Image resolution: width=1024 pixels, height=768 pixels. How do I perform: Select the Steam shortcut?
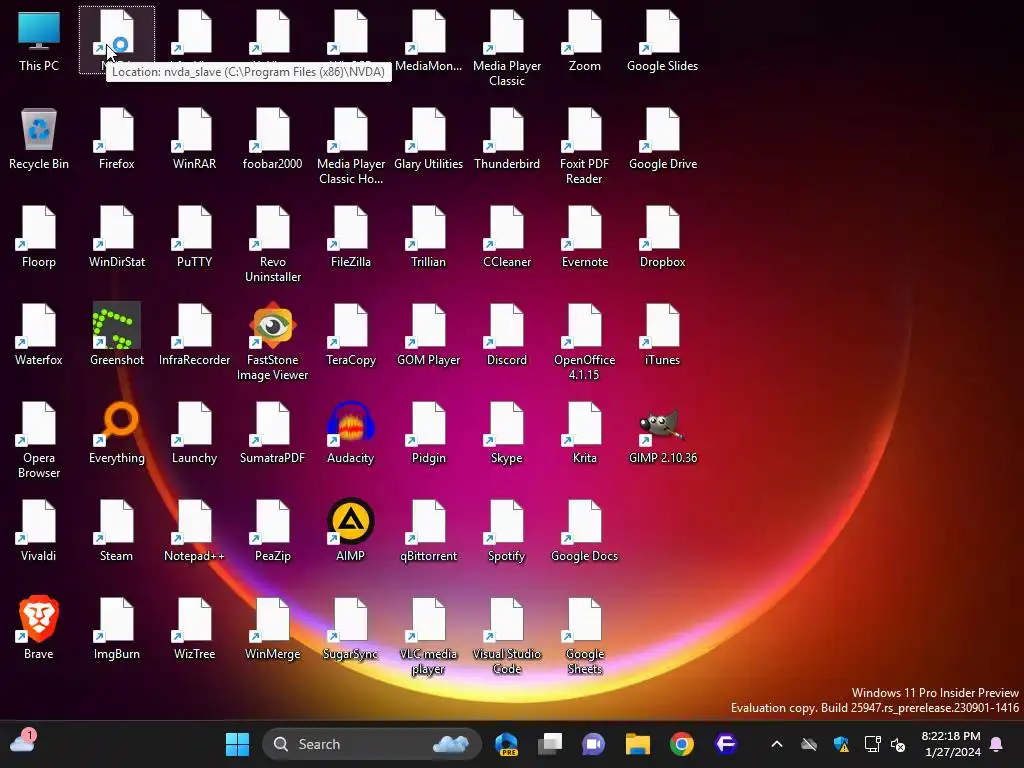116,531
